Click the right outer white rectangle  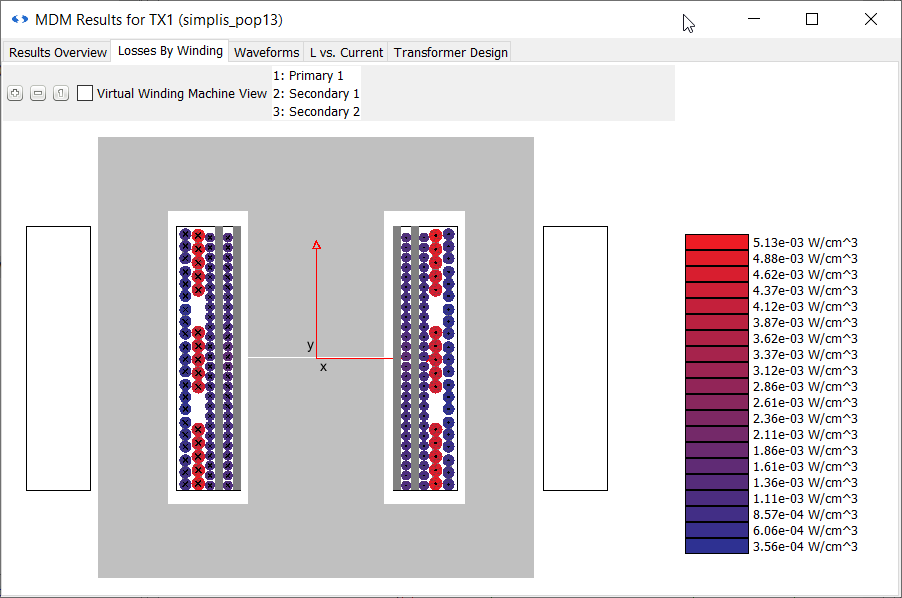tap(575, 358)
